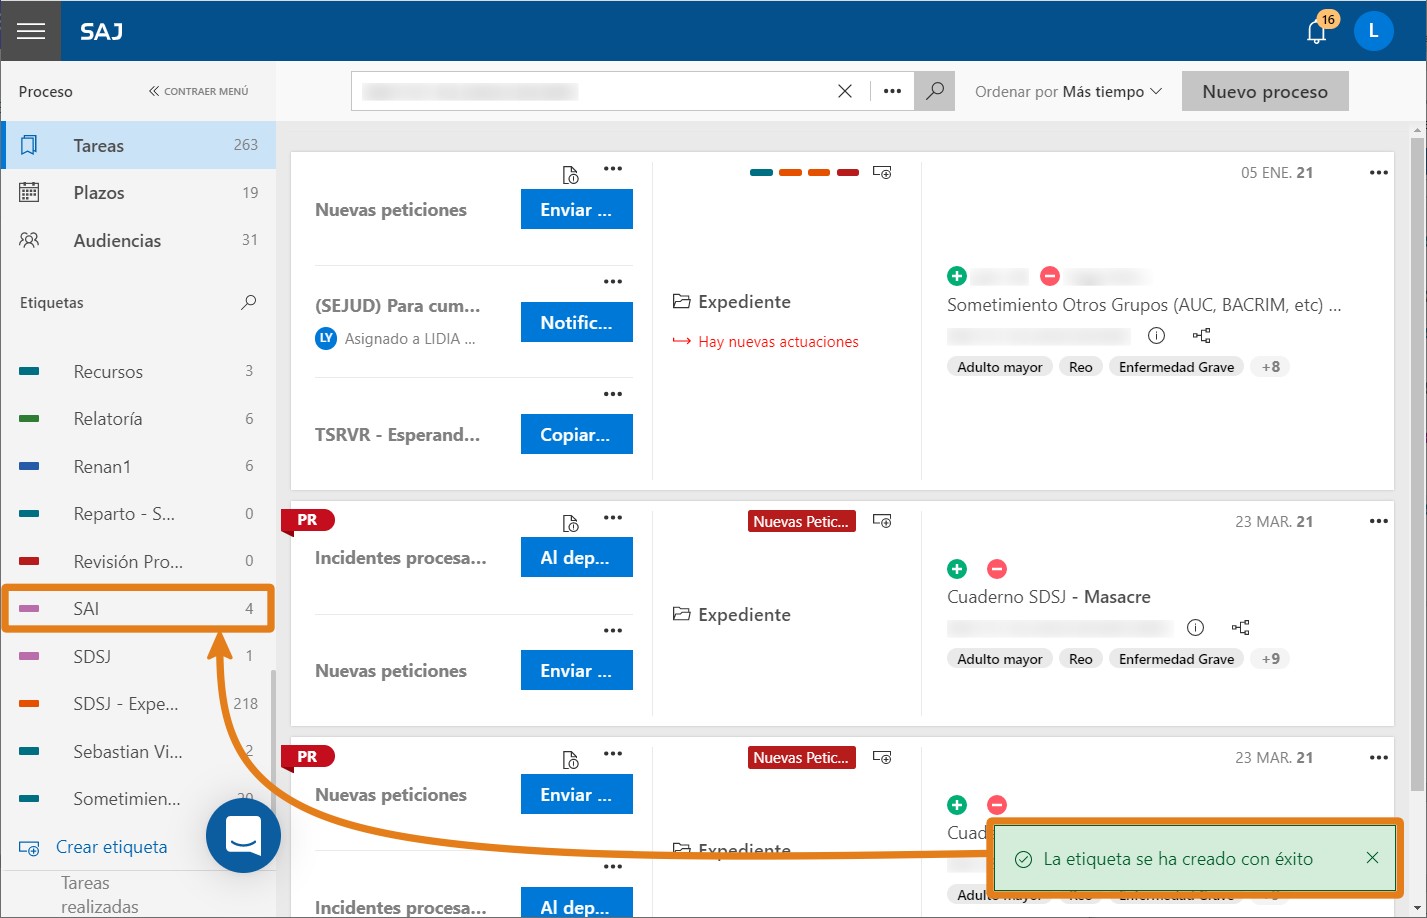The width and height of the screenshot is (1427, 918).
Task: Expand the +9 more tags chip
Action: point(1270,659)
